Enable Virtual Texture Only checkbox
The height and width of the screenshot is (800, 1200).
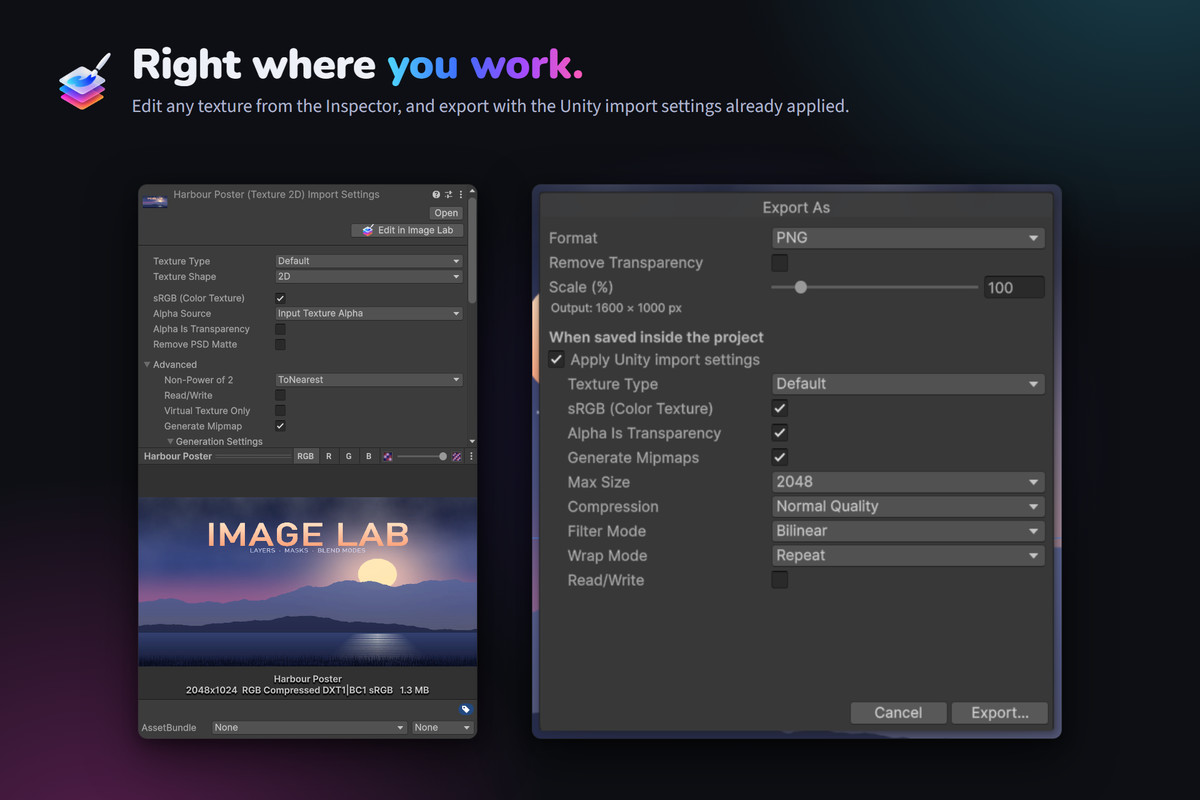(x=280, y=411)
